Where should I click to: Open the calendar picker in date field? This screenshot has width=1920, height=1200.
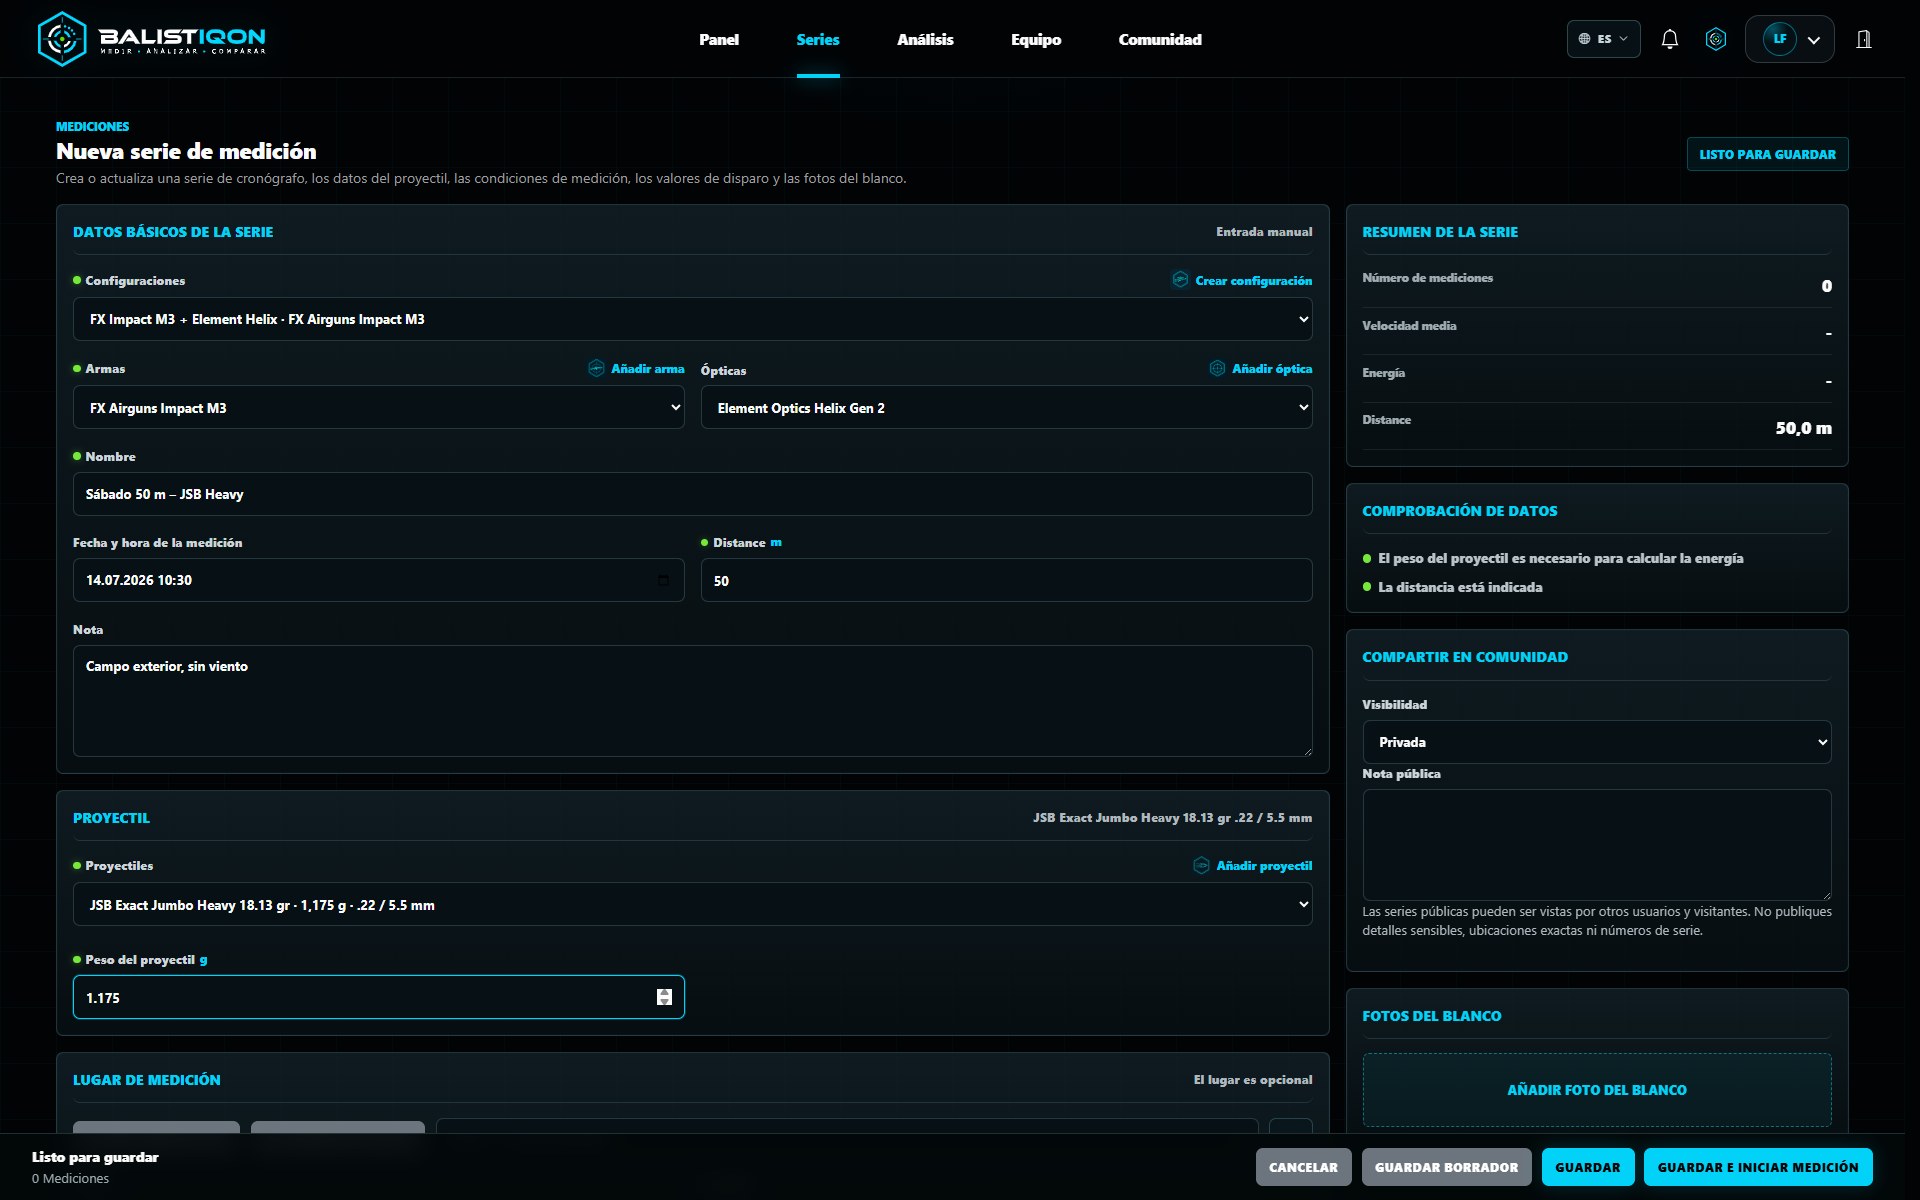(x=663, y=580)
